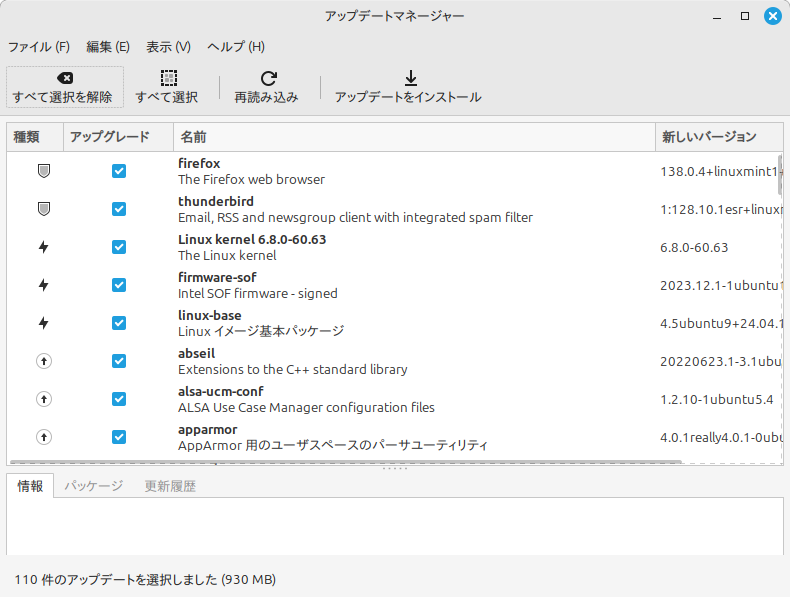790x597 pixels.
Task: Select the thunderbird package name
Action: point(216,202)
